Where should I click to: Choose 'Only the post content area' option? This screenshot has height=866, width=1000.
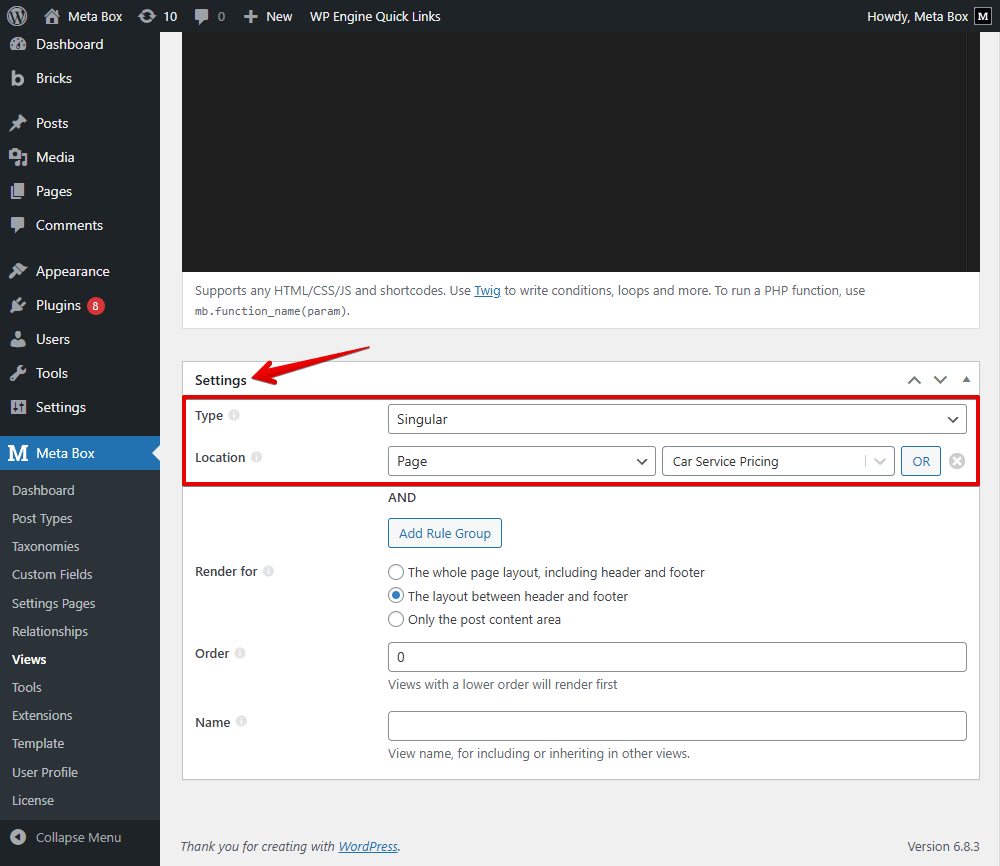396,618
